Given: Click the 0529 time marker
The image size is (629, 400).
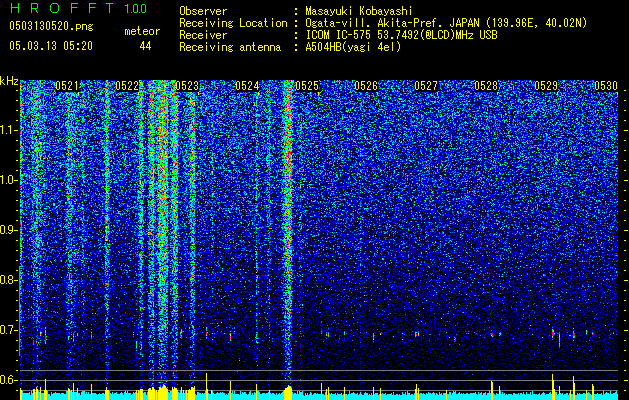Looking at the screenshot, I should pyautogui.click(x=546, y=86).
